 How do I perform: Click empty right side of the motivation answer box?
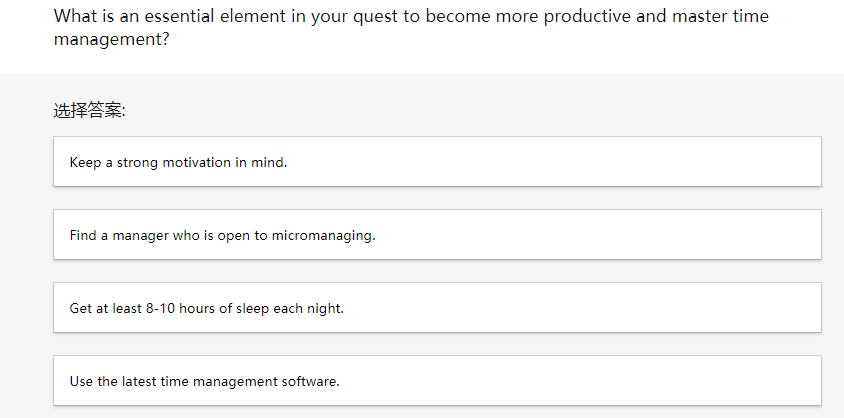pyautogui.click(x=650, y=162)
